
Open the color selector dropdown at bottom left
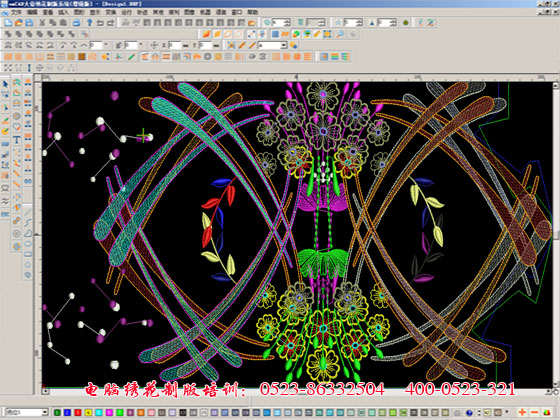(45, 412)
